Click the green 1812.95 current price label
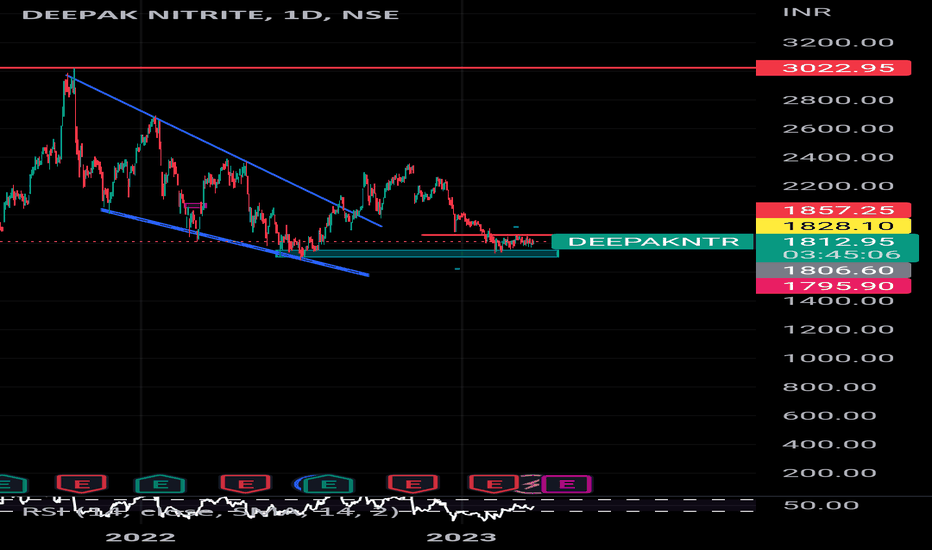Viewport: 932px width, 550px height. pos(837,241)
